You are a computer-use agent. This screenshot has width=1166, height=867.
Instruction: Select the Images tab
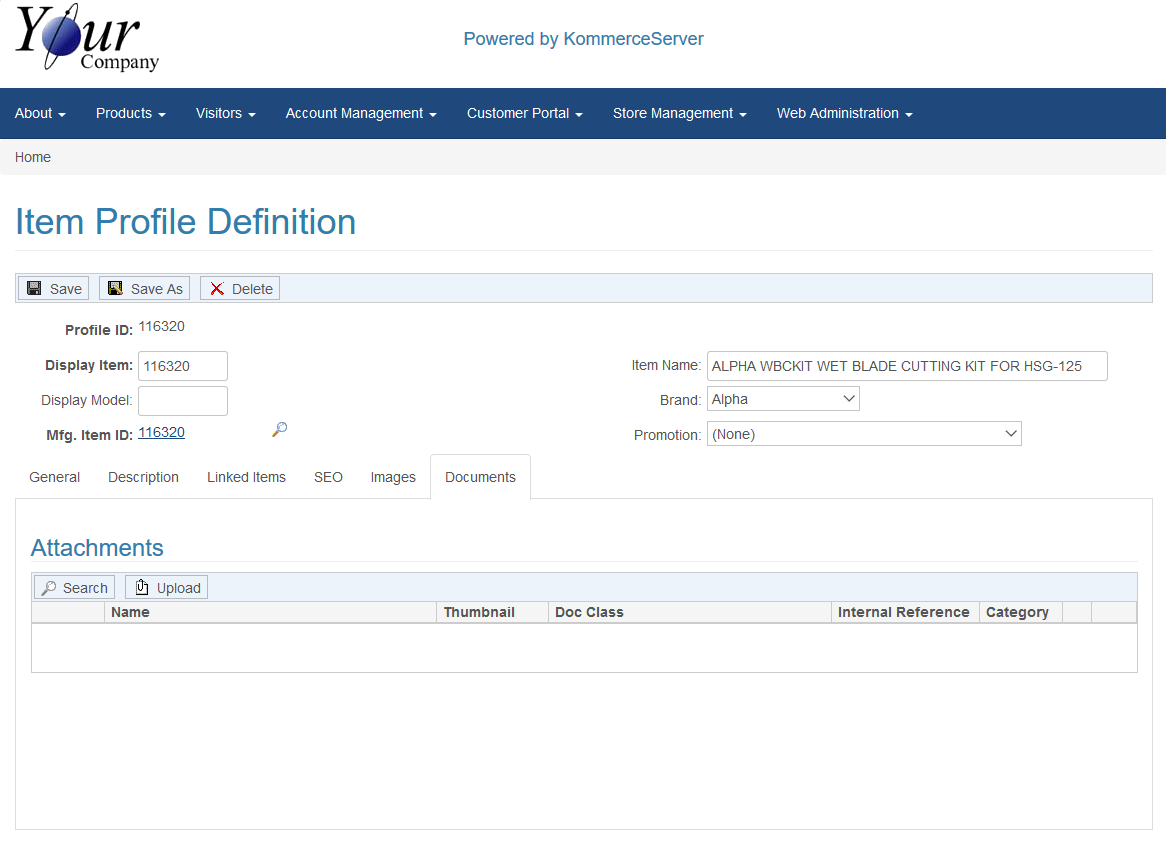click(393, 478)
